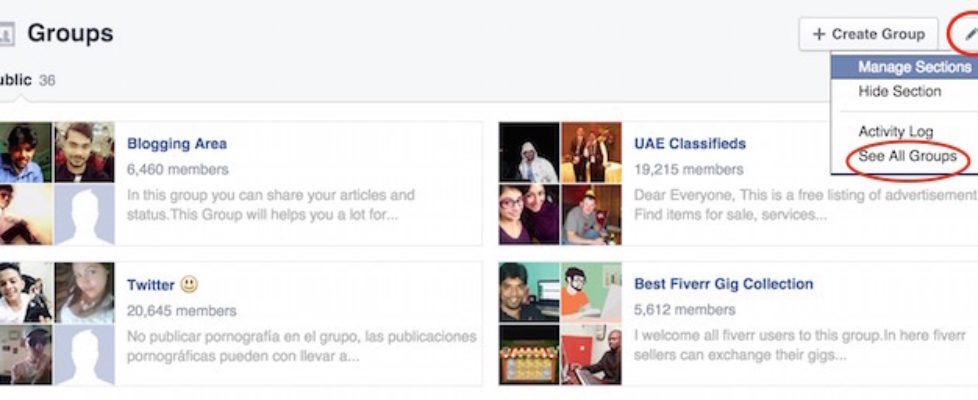Open the Blogging Area group link
Viewport: 978px width, 400px height.
coord(177,144)
